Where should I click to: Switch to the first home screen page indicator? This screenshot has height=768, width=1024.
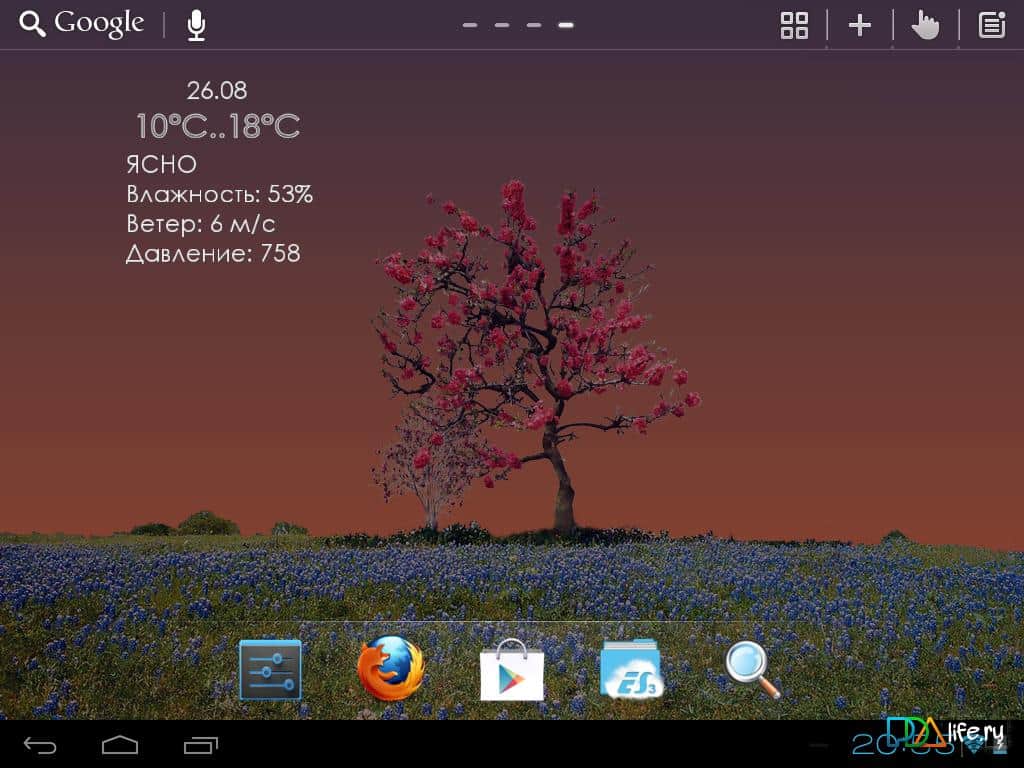point(470,25)
